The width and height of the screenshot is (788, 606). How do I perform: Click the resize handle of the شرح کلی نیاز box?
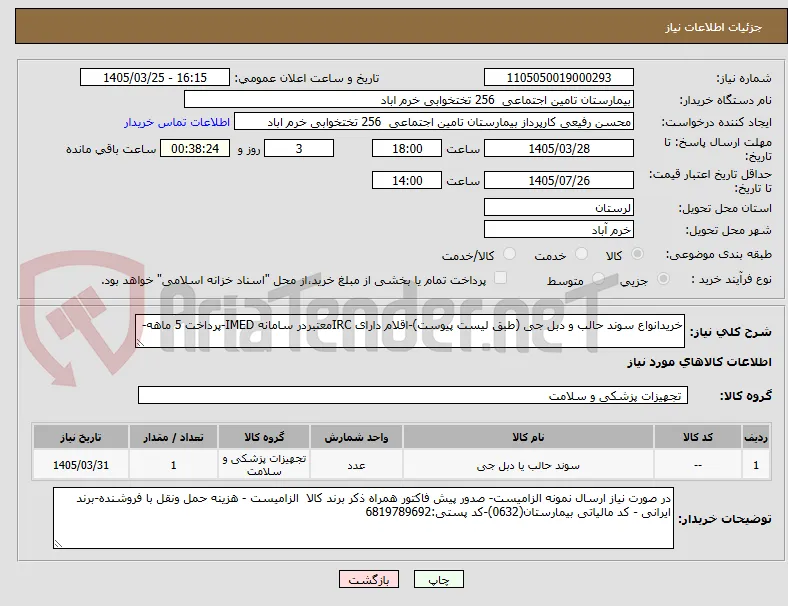click(140, 343)
